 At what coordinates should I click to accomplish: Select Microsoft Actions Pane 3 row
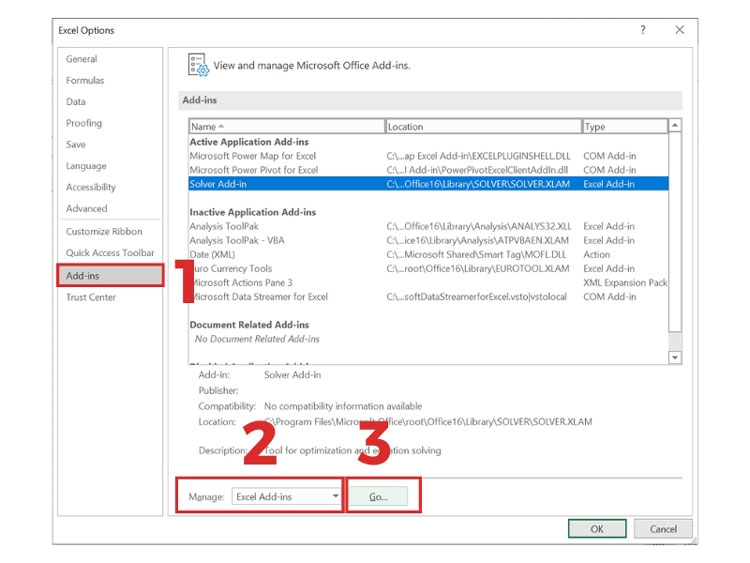pos(428,283)
